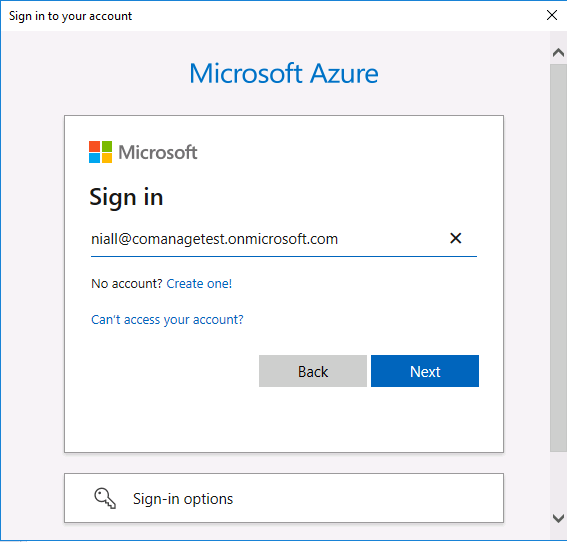Click the scrollbar down arrow
This screenshot has height=542, width=567.
click(x=558, y=518)
